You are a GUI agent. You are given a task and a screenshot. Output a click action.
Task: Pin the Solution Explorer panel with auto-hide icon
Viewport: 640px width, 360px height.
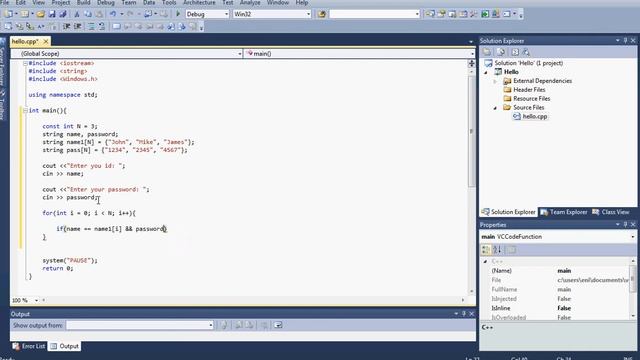tap(625, 40)
